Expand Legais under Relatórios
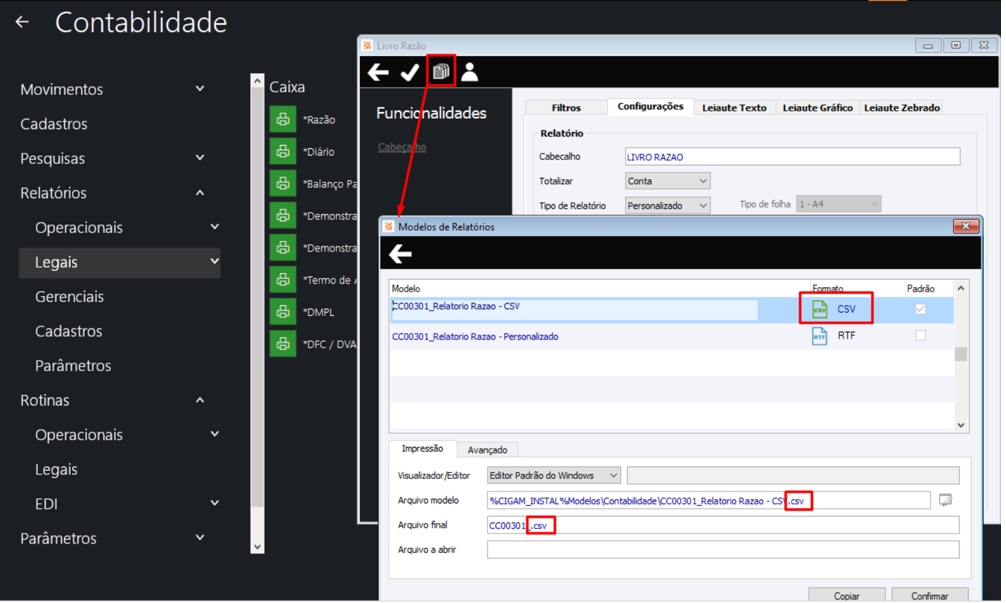The image size is (1006, 603). point(215,262)
